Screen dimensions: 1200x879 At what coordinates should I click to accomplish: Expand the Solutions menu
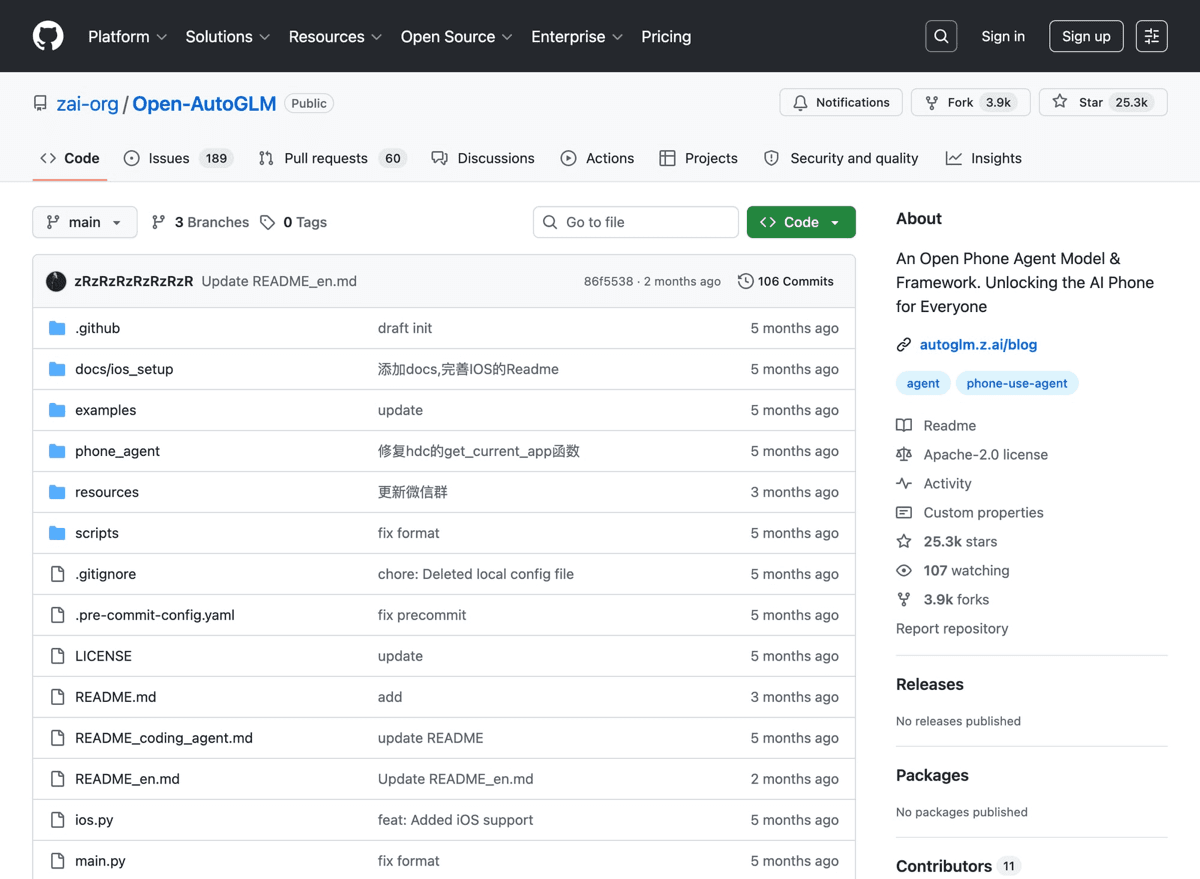click(x=228, y=36)
